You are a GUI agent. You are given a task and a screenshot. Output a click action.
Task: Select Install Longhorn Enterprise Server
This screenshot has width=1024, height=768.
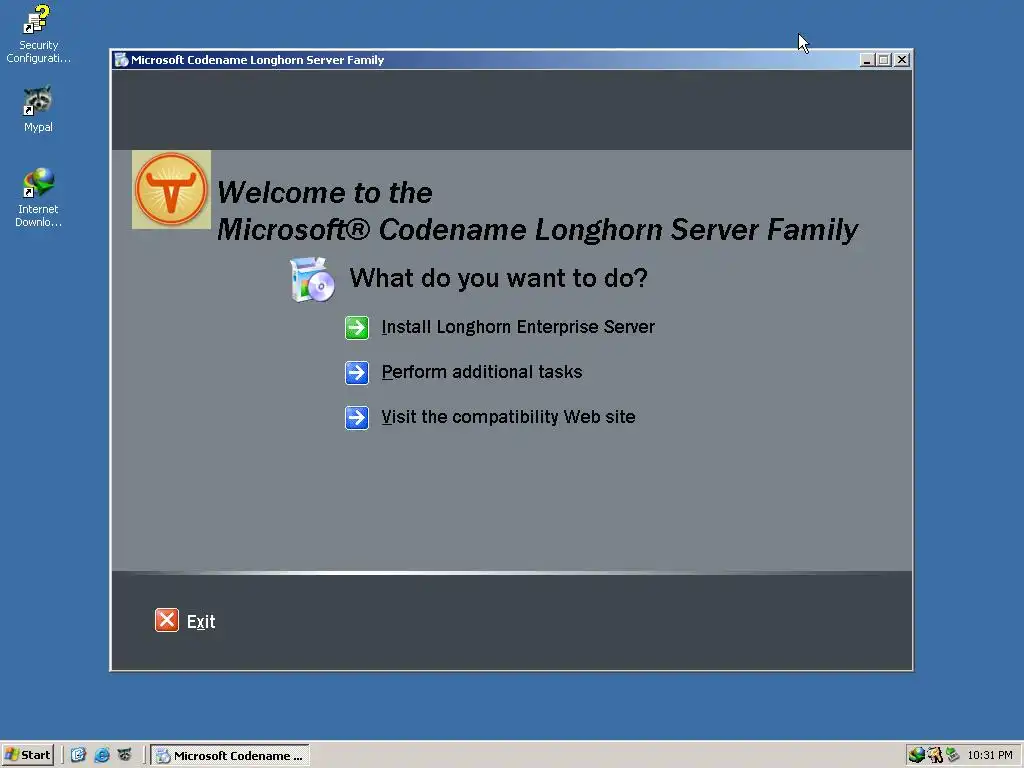click(518, 327)
